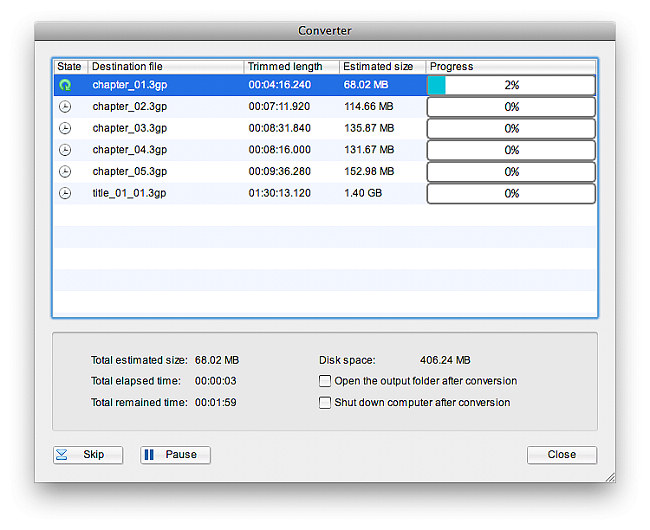Click estimated size 114.66 MB
650x530 pixels.
point(369,106)
